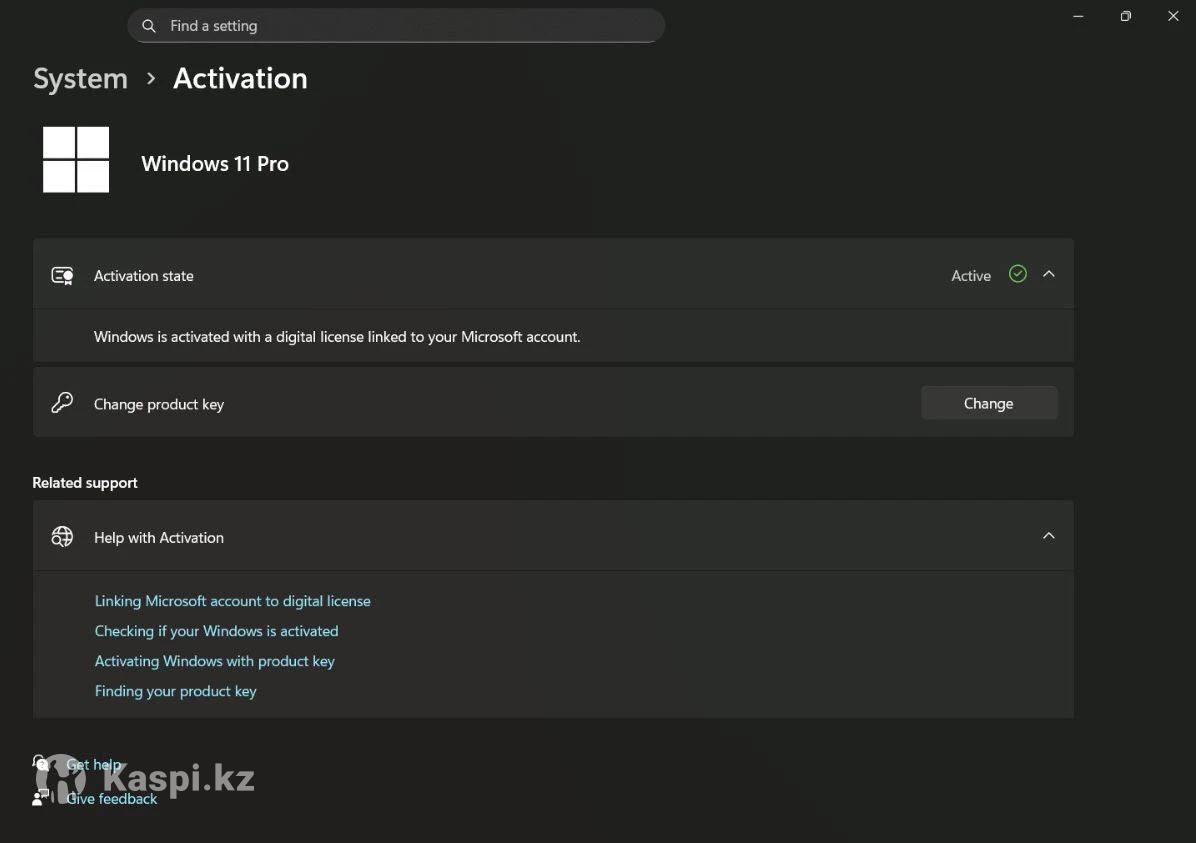Open Linking Microsoft account to digital license
This screenshot has height=843, width=1196.
point(232,601)
